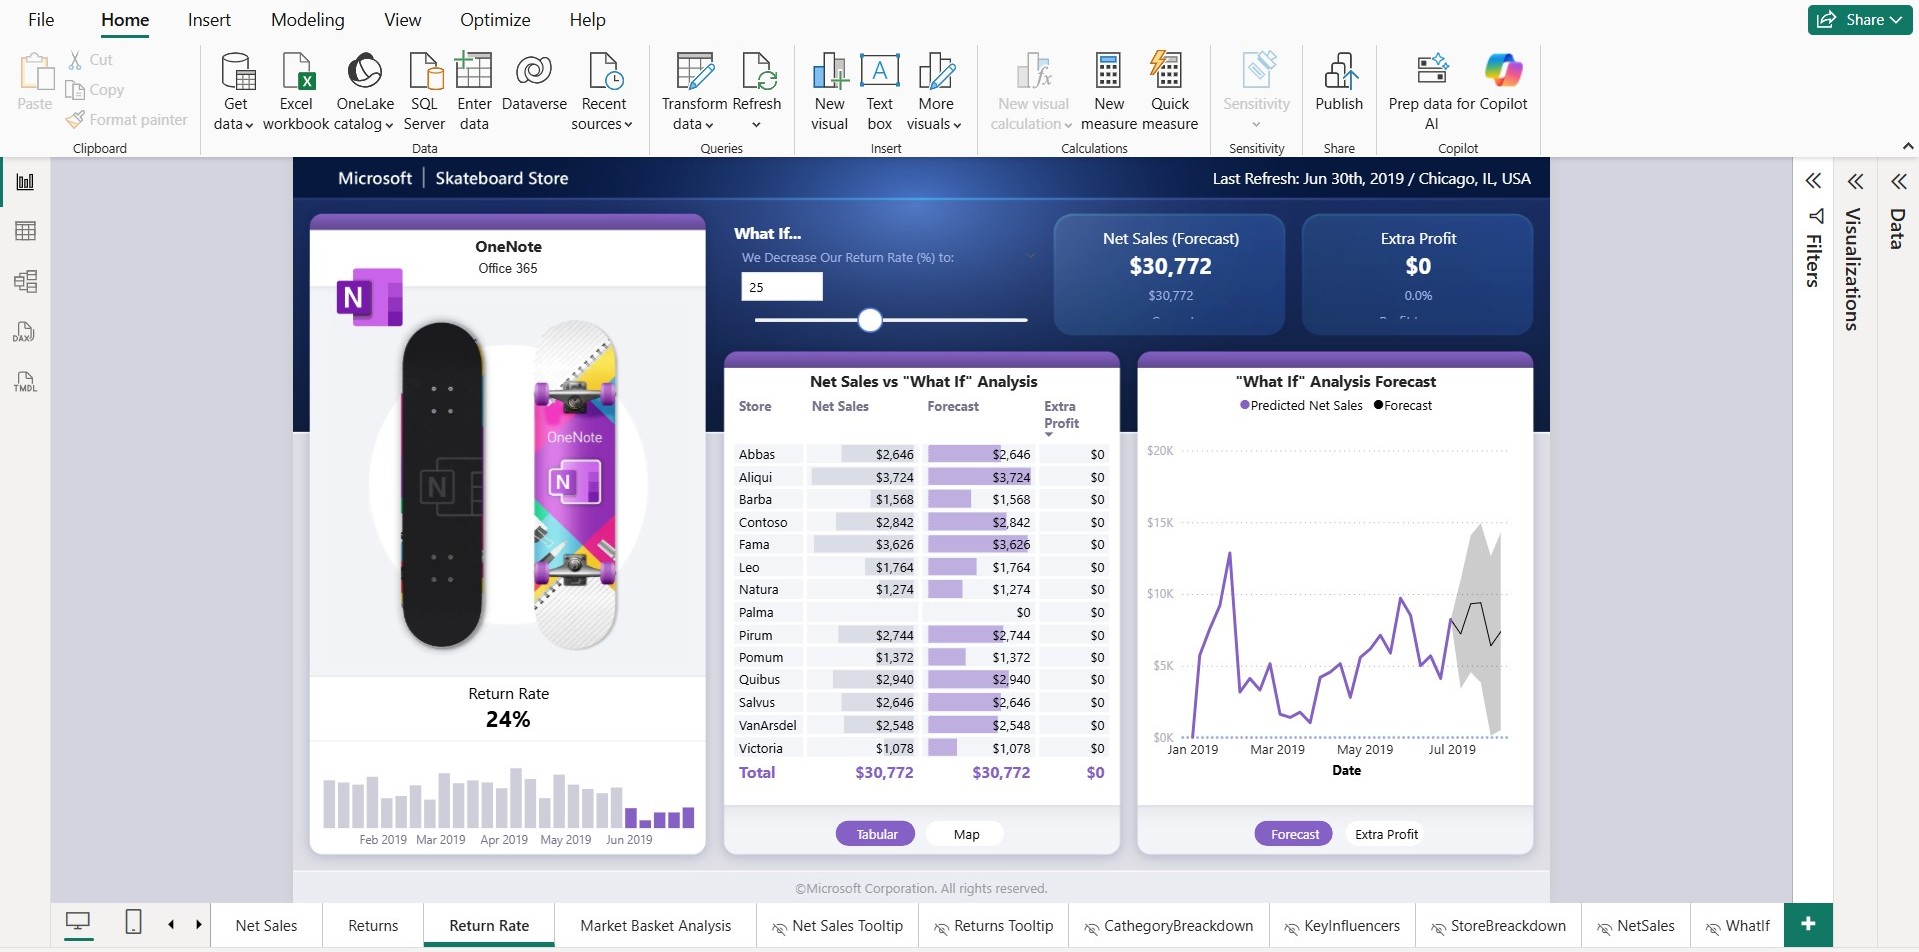Open the Recent sources dropdown
Viewport: 1919px width, 952px height.
602,124
